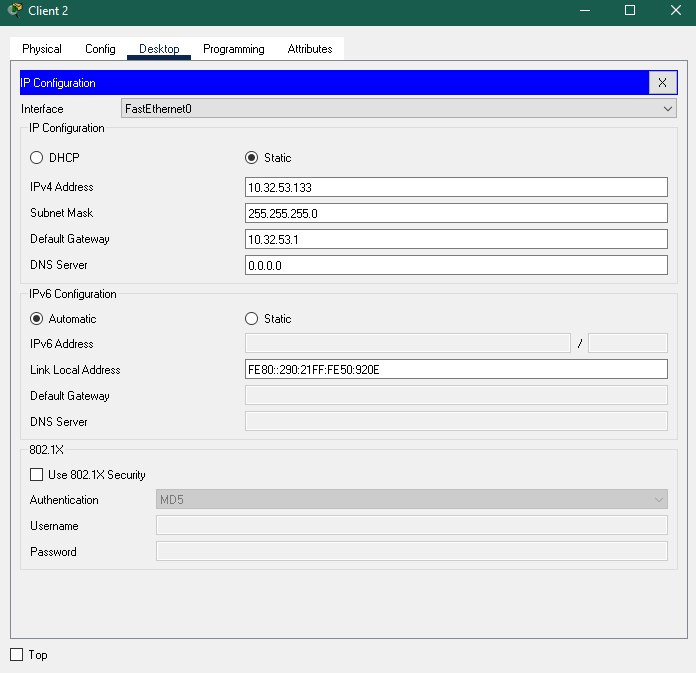Click the IPv6 Default Gateway field

pyautogui.click(x=456, y=395)
